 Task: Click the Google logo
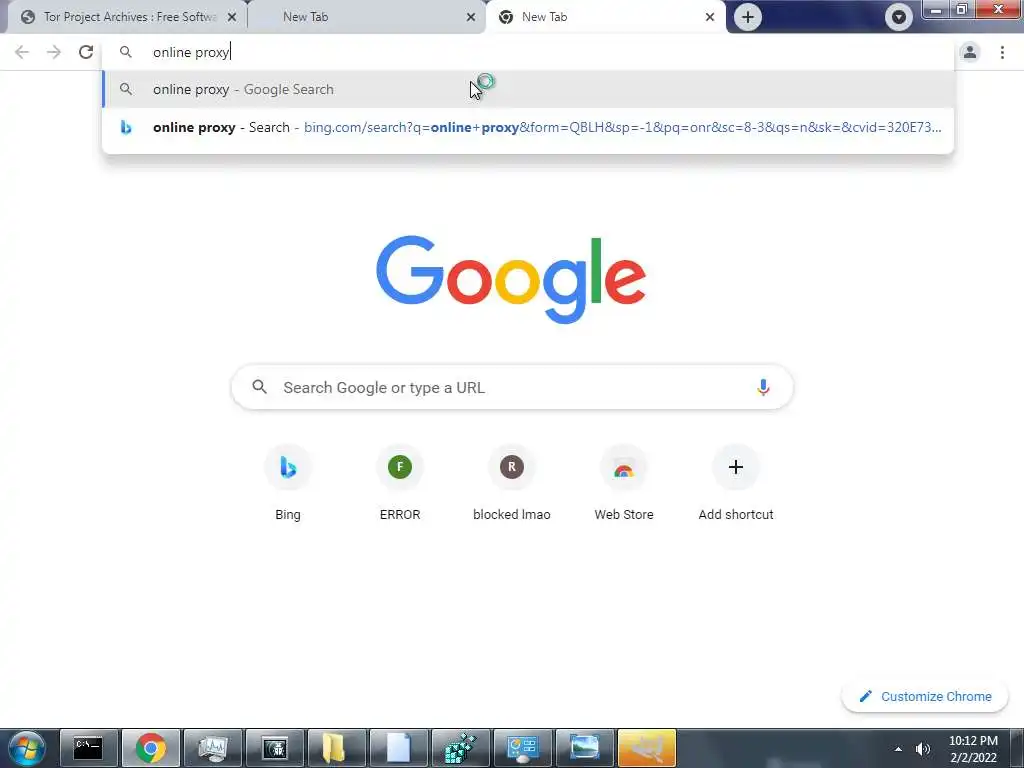pos(511,280)
